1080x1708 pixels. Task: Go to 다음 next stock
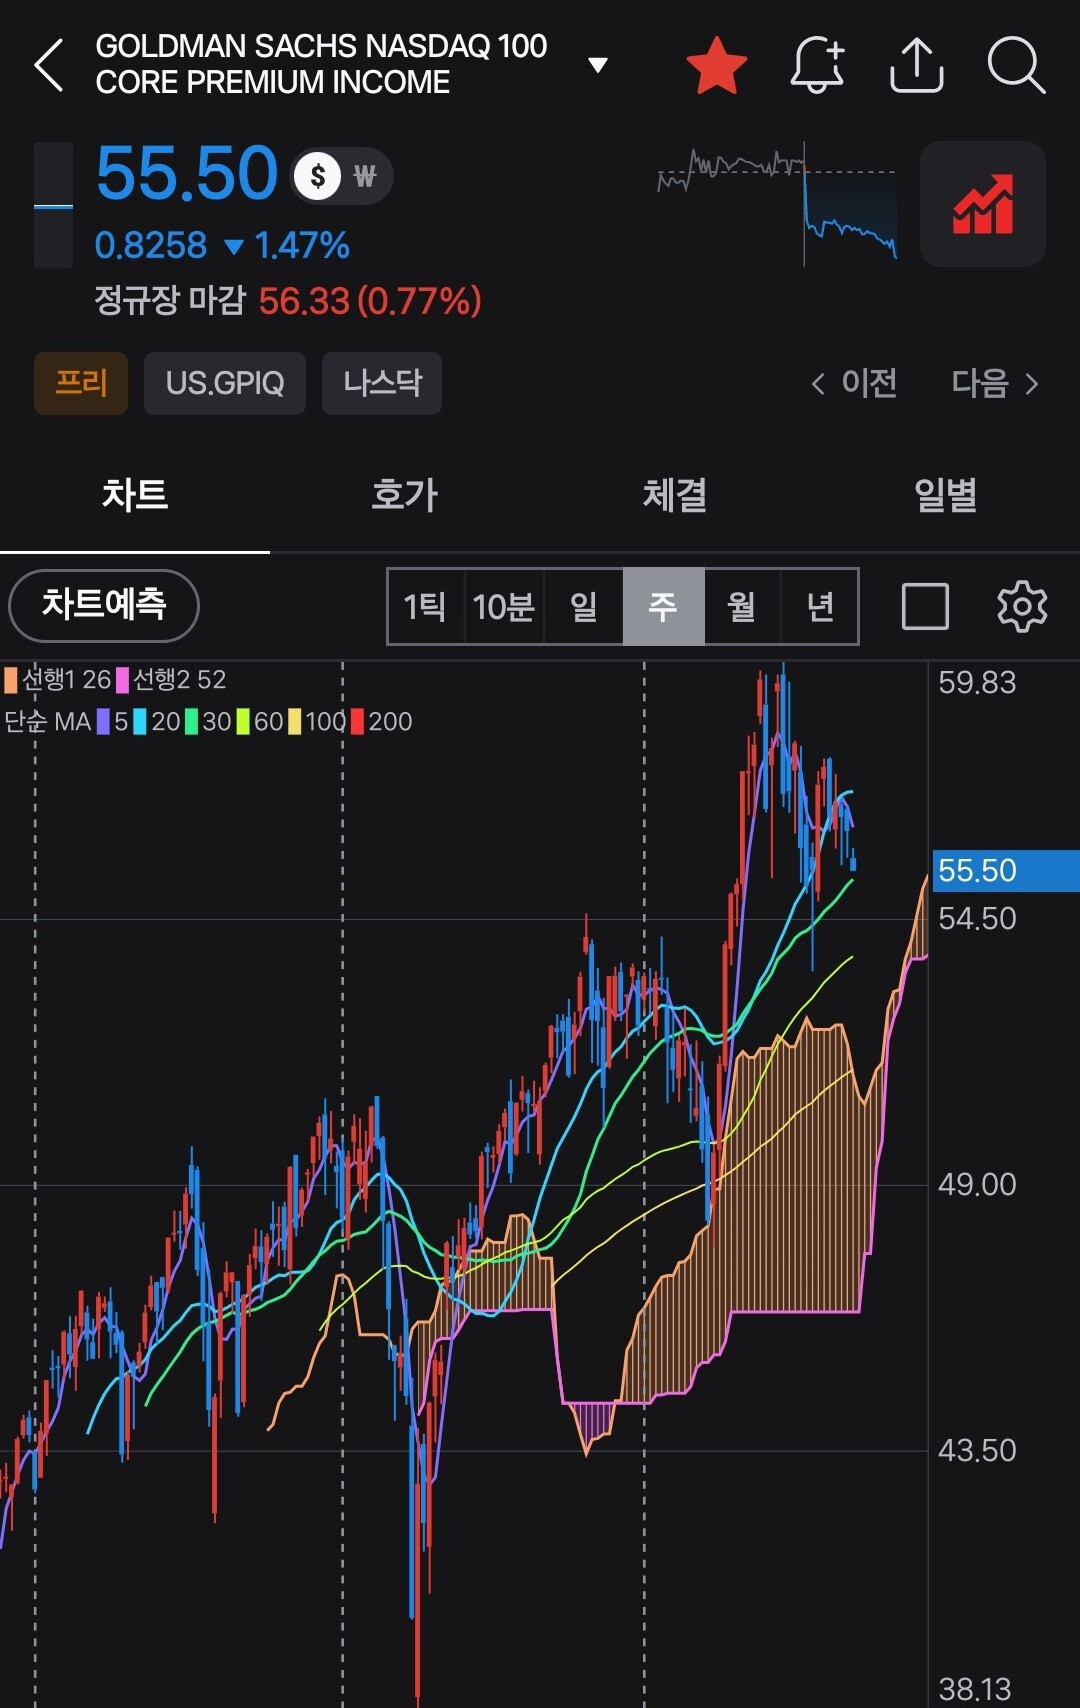(x=995, y=383)
